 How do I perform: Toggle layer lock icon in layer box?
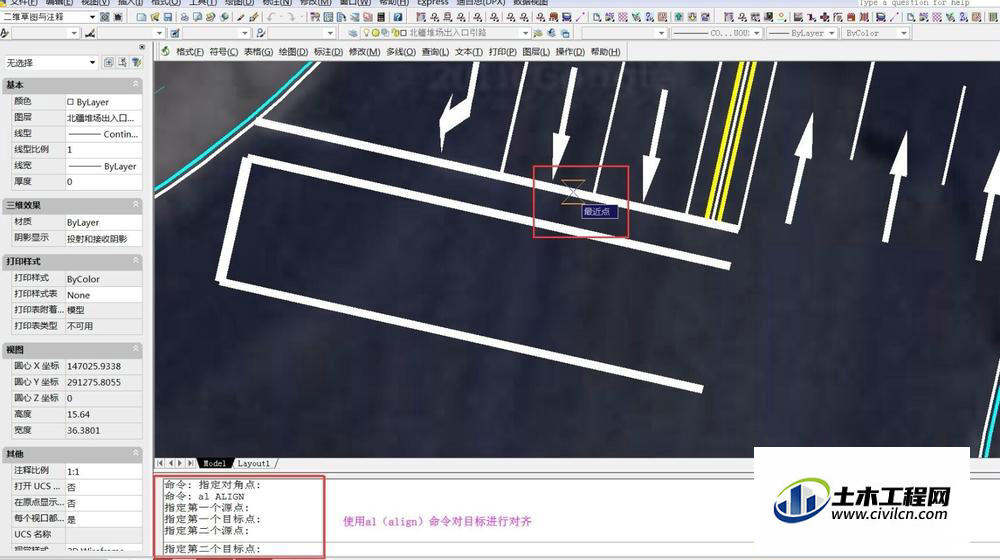[395, 33]
